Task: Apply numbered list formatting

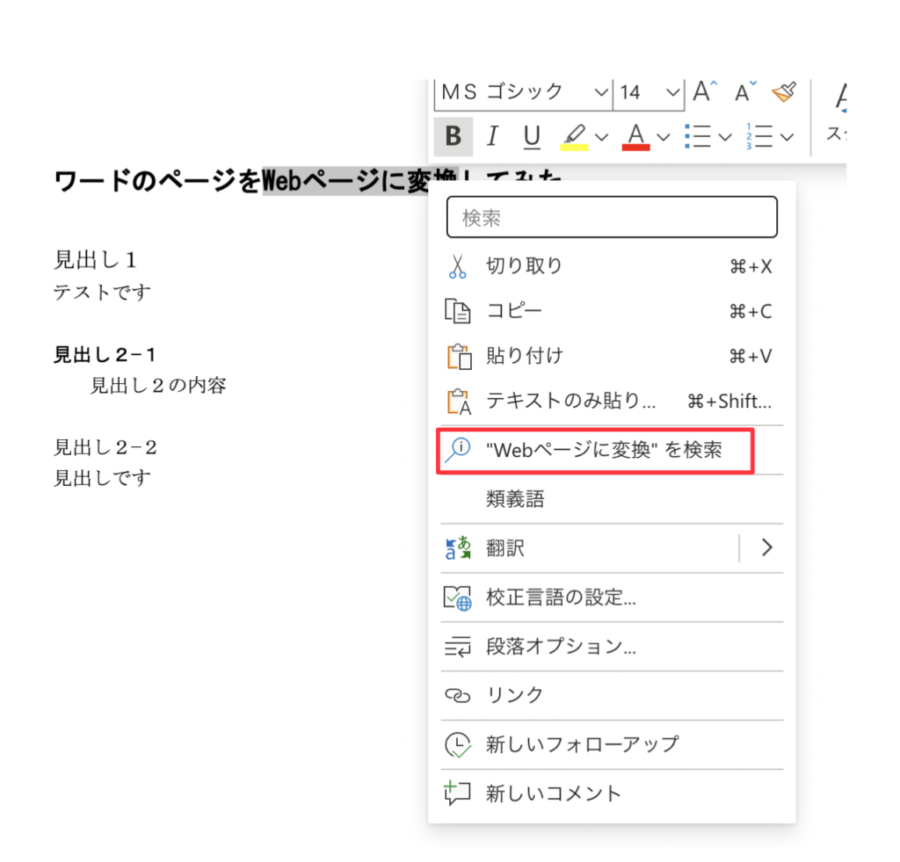Action: click(759, 137)
